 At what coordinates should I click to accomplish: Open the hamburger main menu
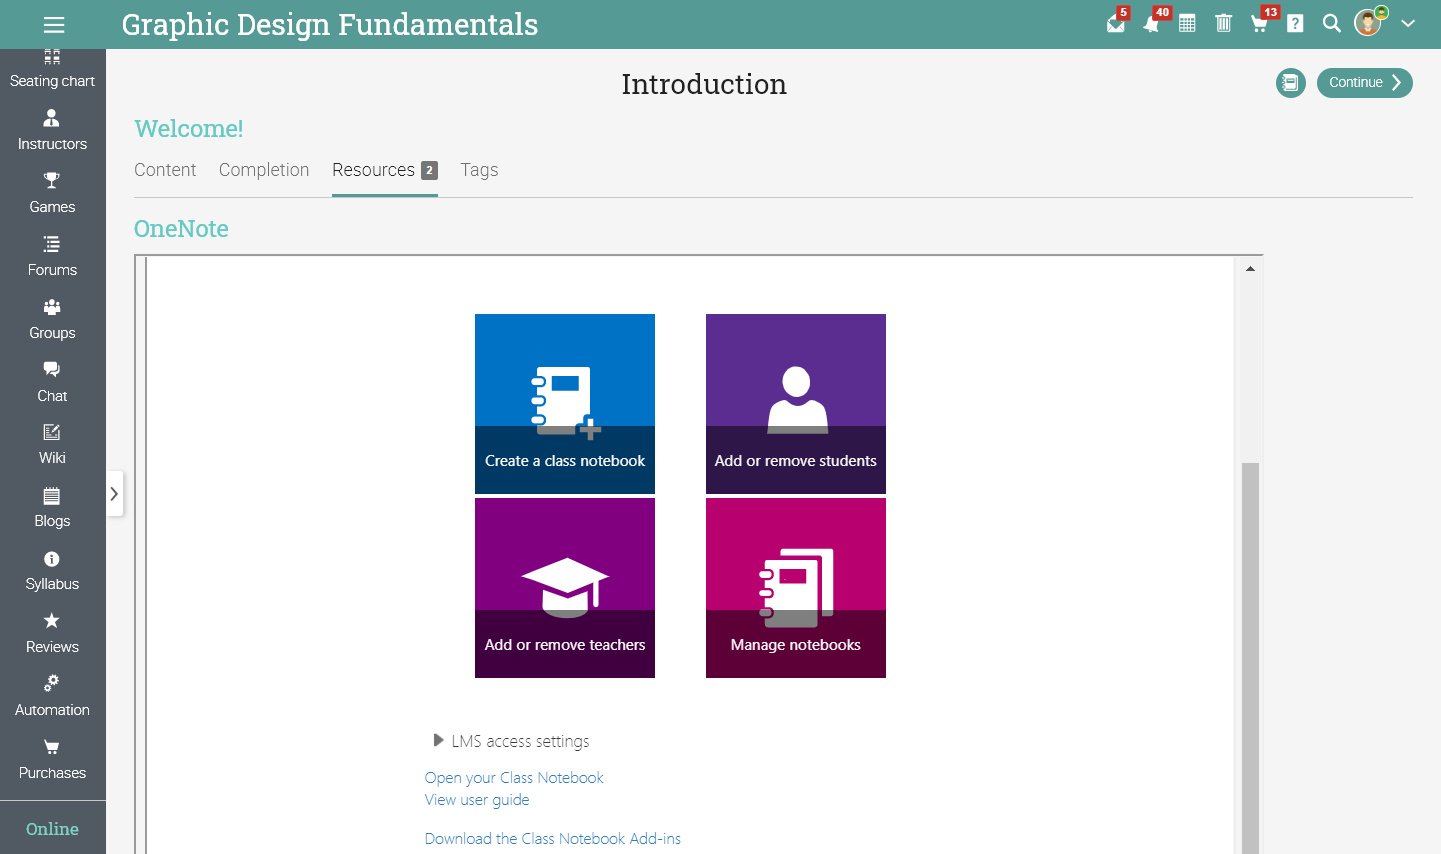click(x=54, y=25)
